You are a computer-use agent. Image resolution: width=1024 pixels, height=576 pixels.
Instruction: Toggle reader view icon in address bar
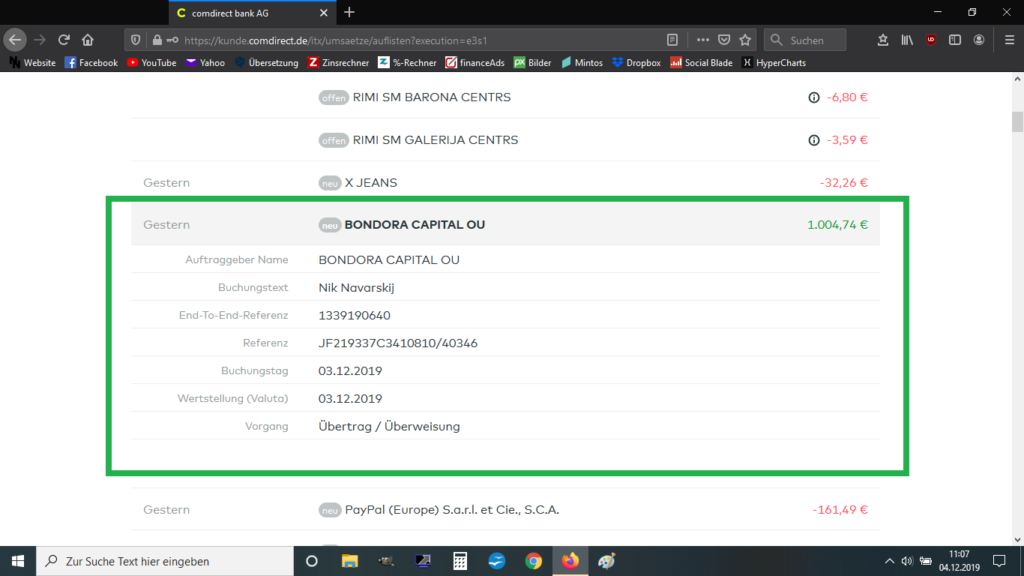coord(672,40)
